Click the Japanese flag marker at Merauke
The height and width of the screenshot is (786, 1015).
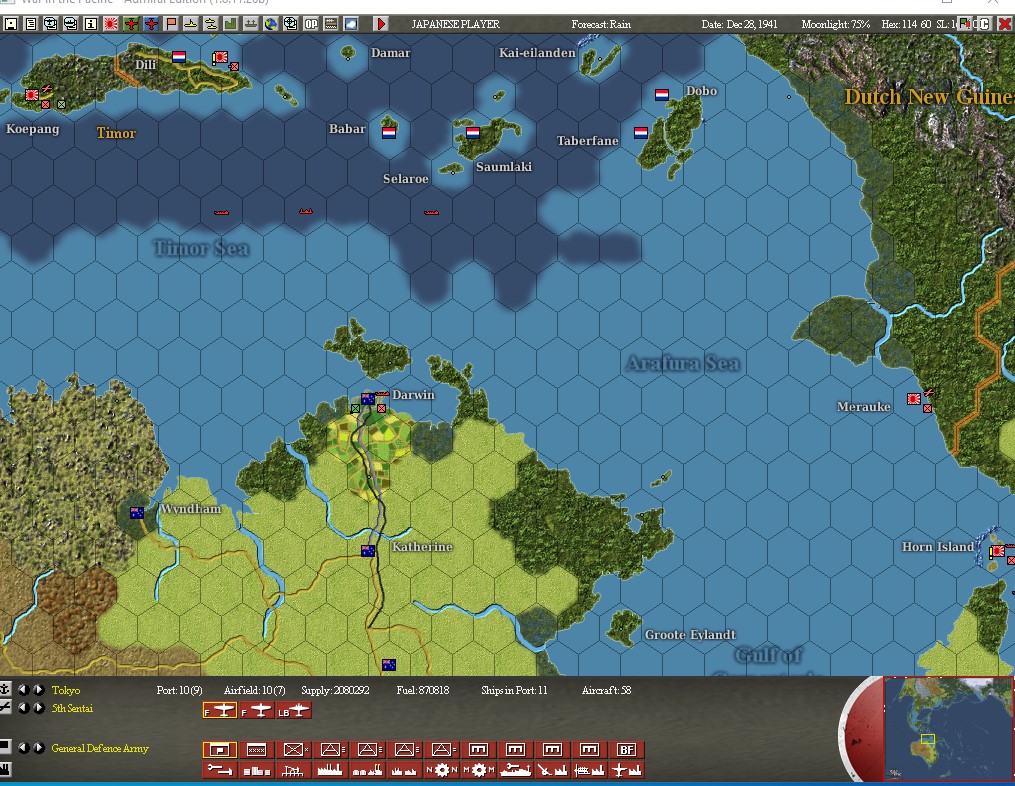(x=914, y=399)
